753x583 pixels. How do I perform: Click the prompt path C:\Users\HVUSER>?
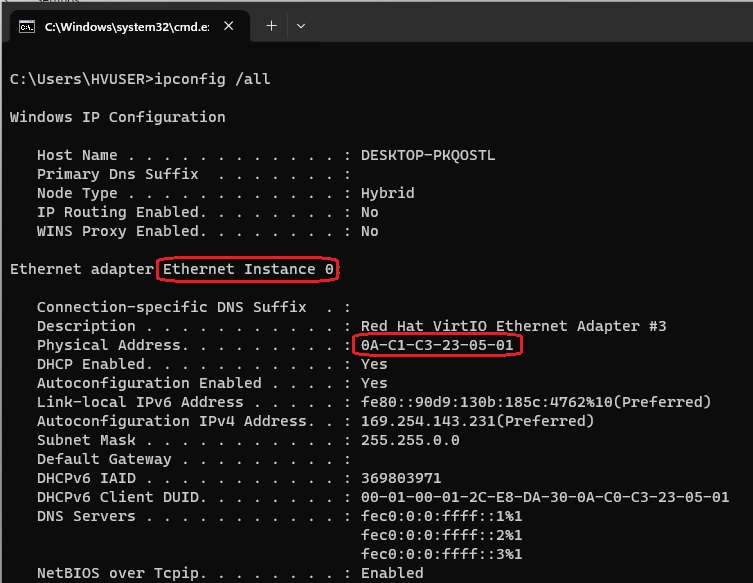click(x=82, y=79)
